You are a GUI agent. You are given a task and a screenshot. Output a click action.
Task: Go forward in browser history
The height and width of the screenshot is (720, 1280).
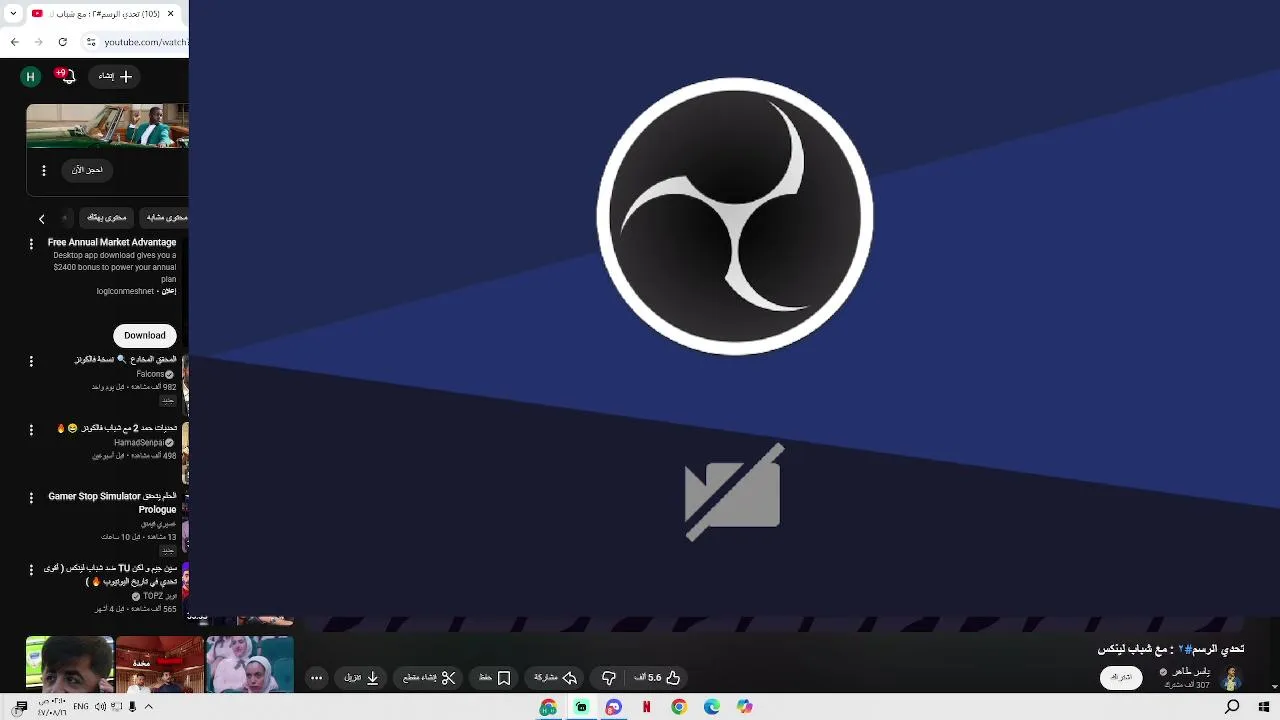[38, 42]
